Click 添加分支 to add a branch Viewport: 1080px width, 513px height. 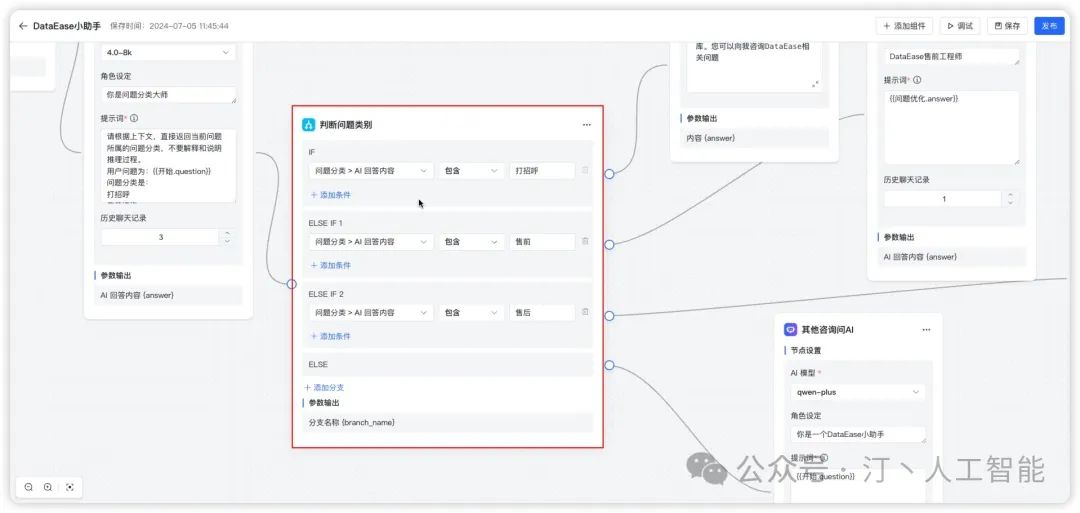pyautogui.click(x=324, y=388)
